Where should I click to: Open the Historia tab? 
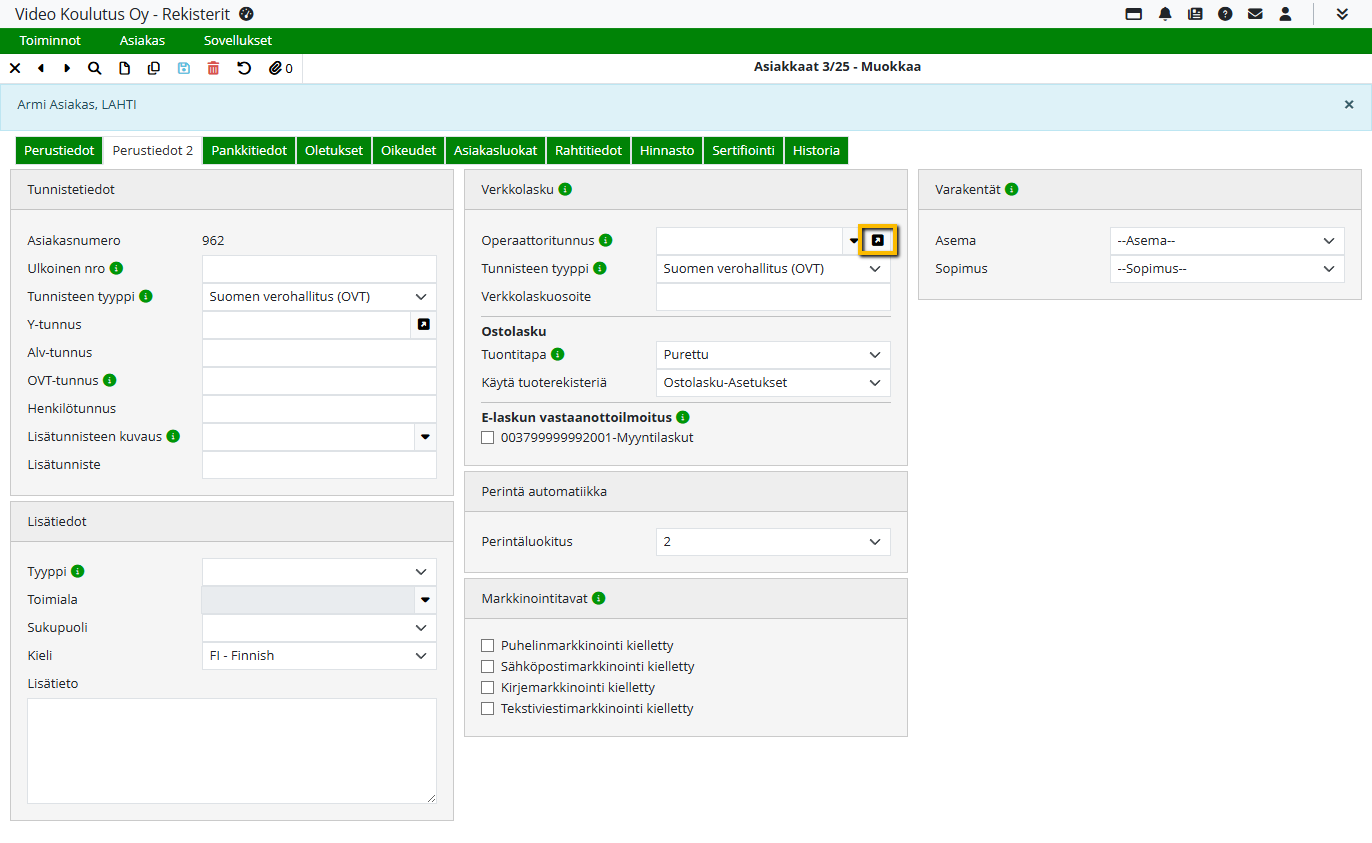pyautogui.click(x=816, y=151)
